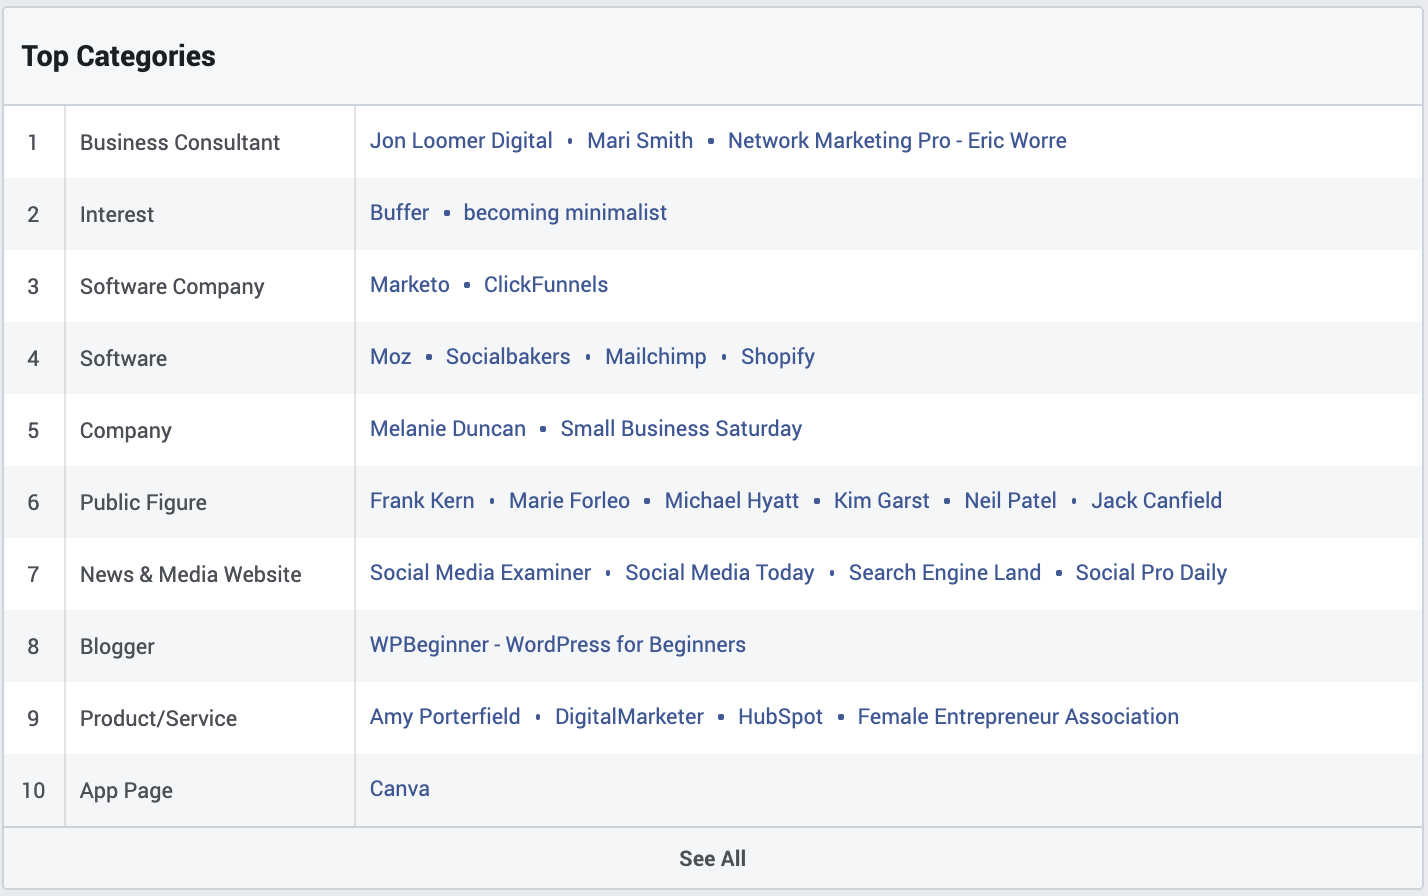
Task: Open the DigitalMarketer page link
Action: [630, 717]
